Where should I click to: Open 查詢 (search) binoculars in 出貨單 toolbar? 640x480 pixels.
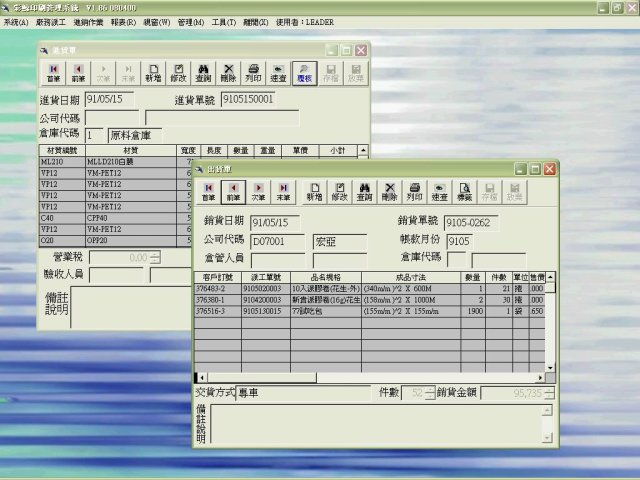[365, 190]
